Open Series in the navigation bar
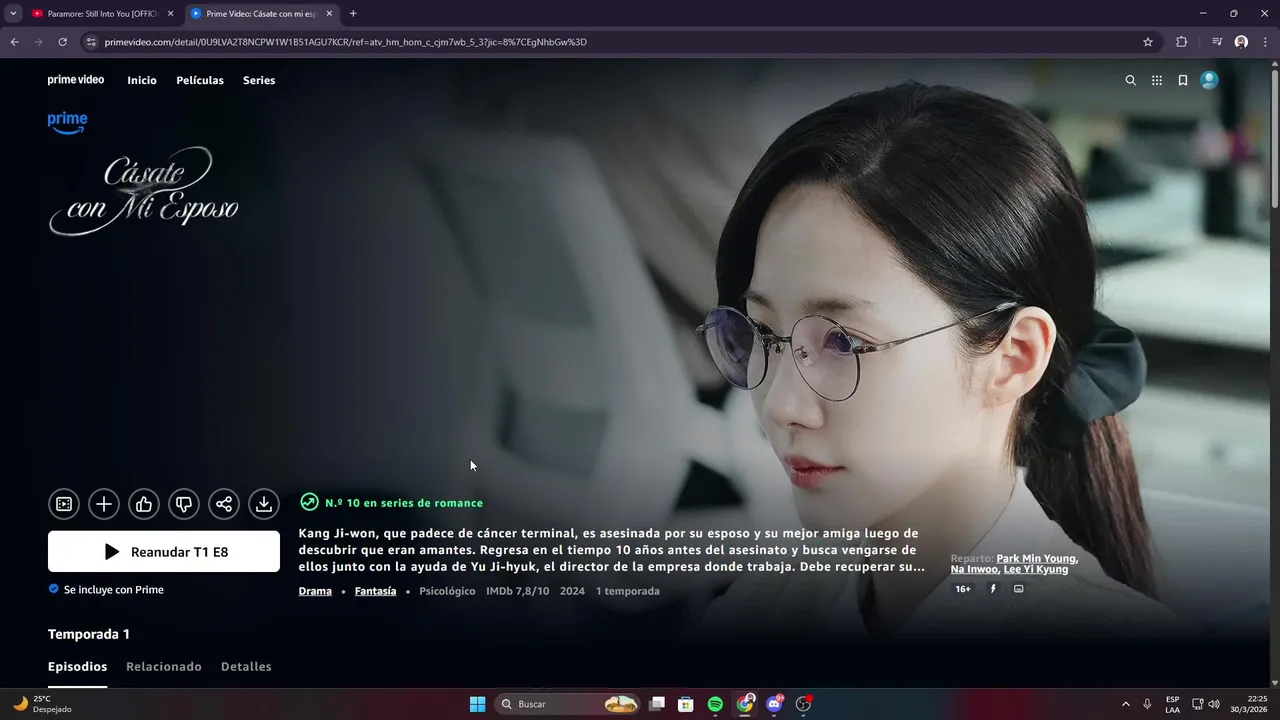 pyautogui.click(x=259, y=80)
